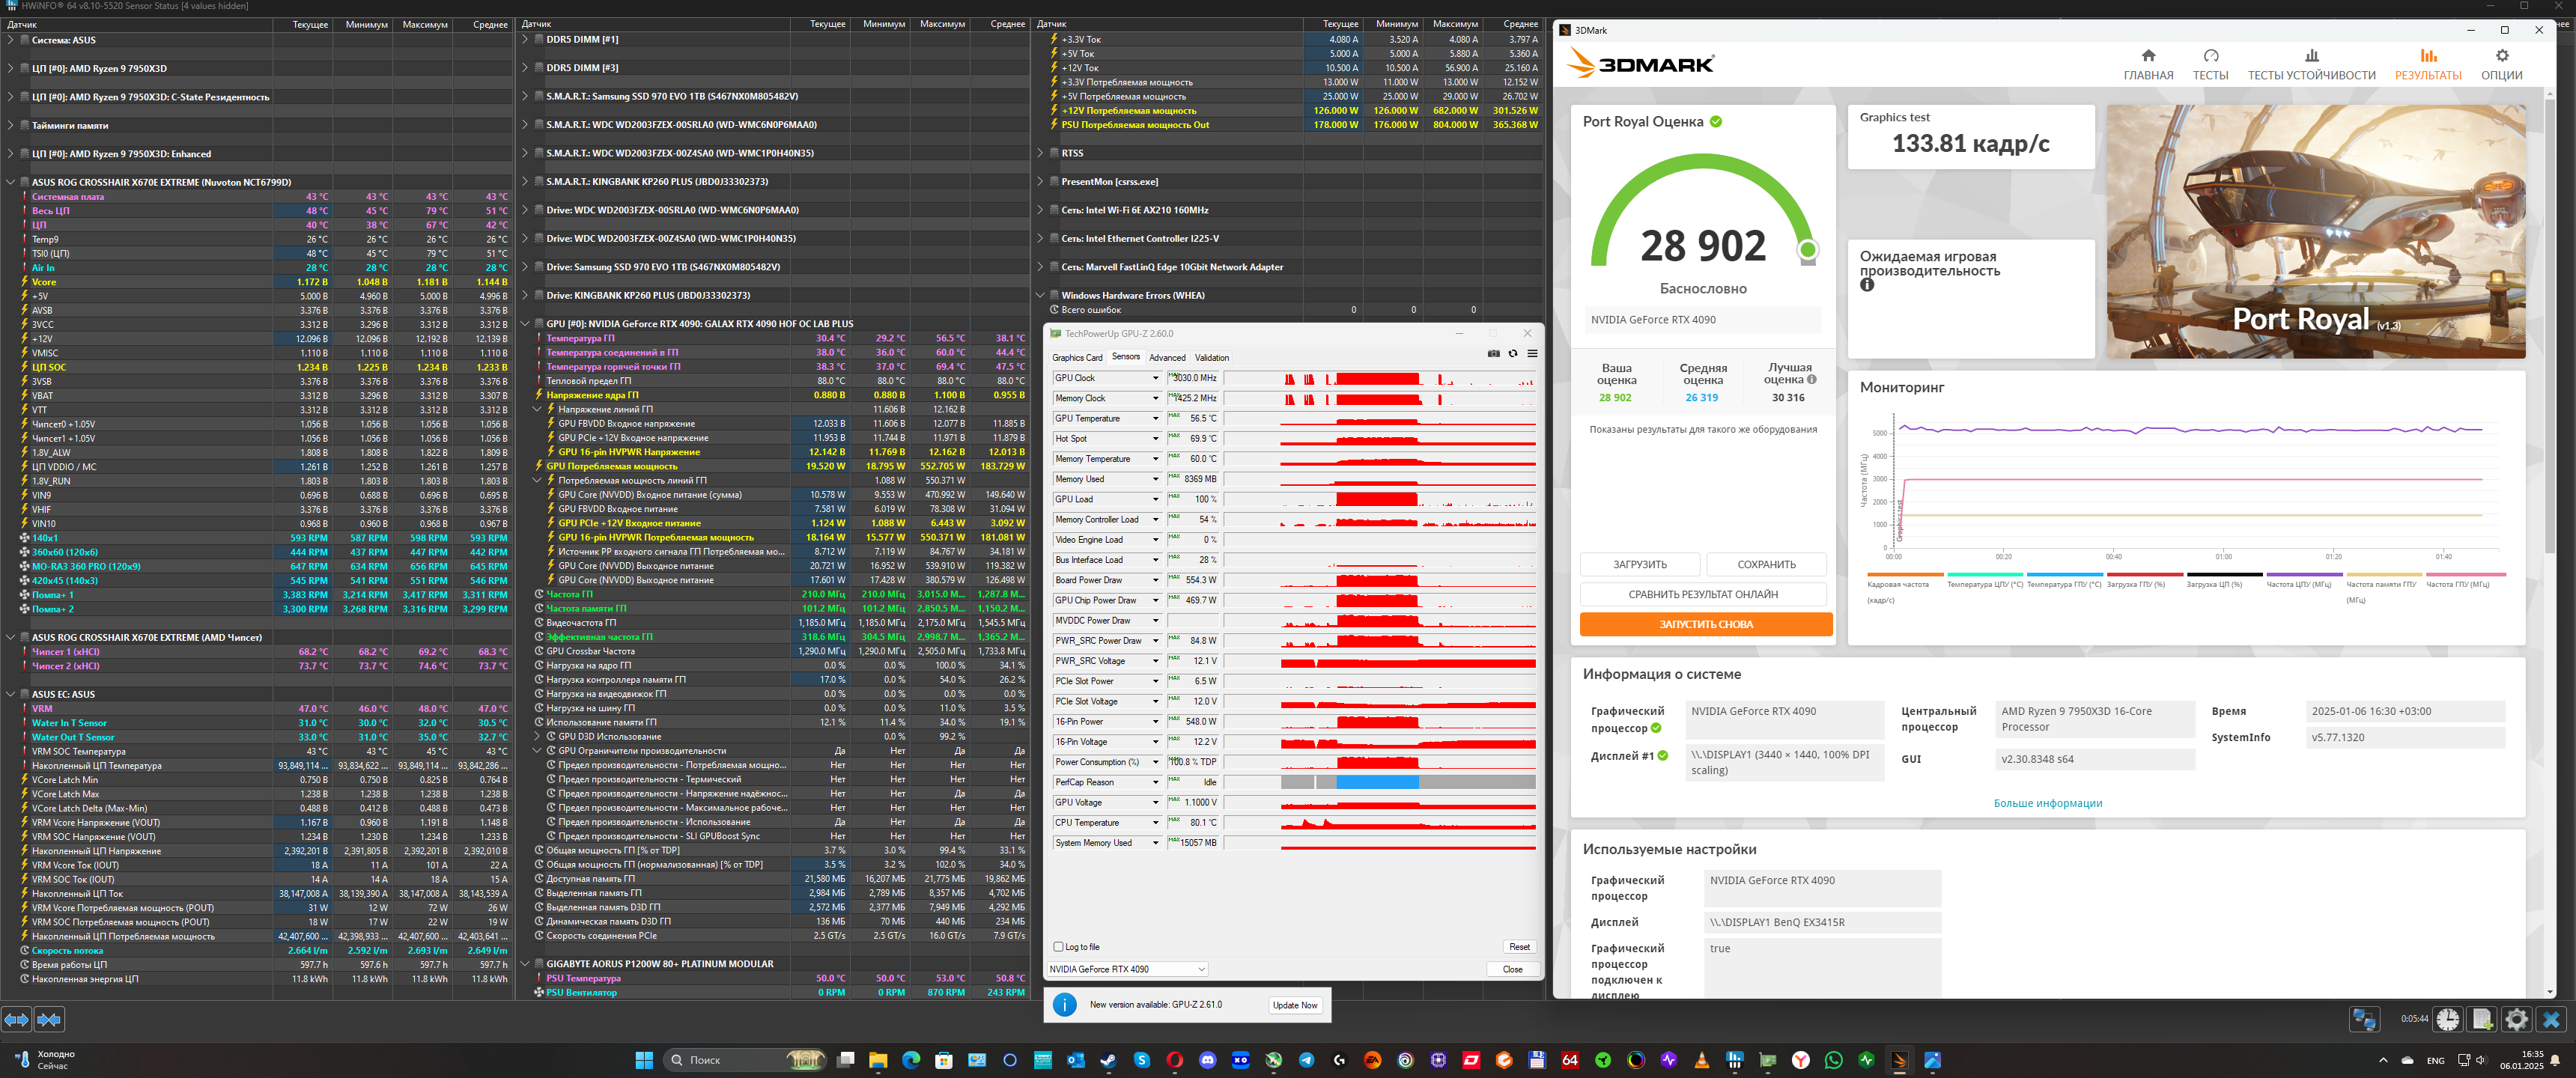Open HWiNFO settings gear icon
The image size is (2576, 1078).
(x=2516, y=1019)
